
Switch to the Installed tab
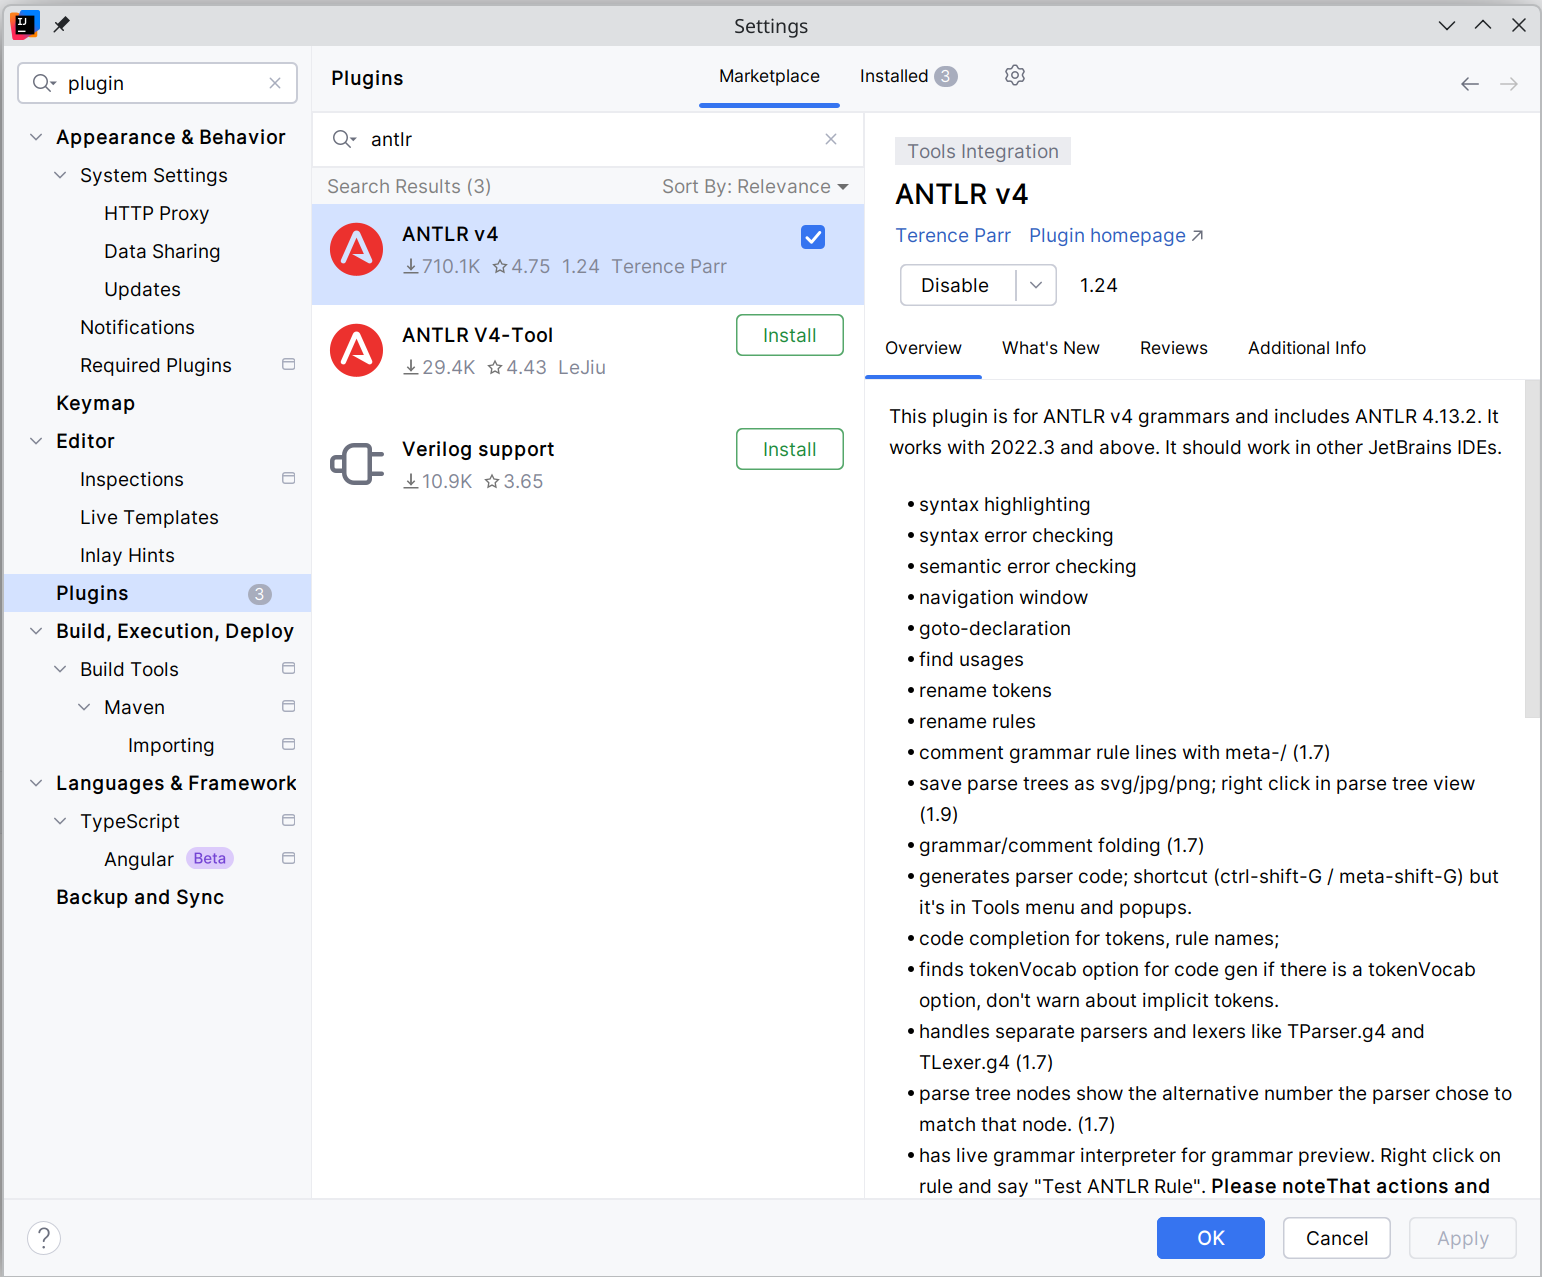click(x=906, y=76)
